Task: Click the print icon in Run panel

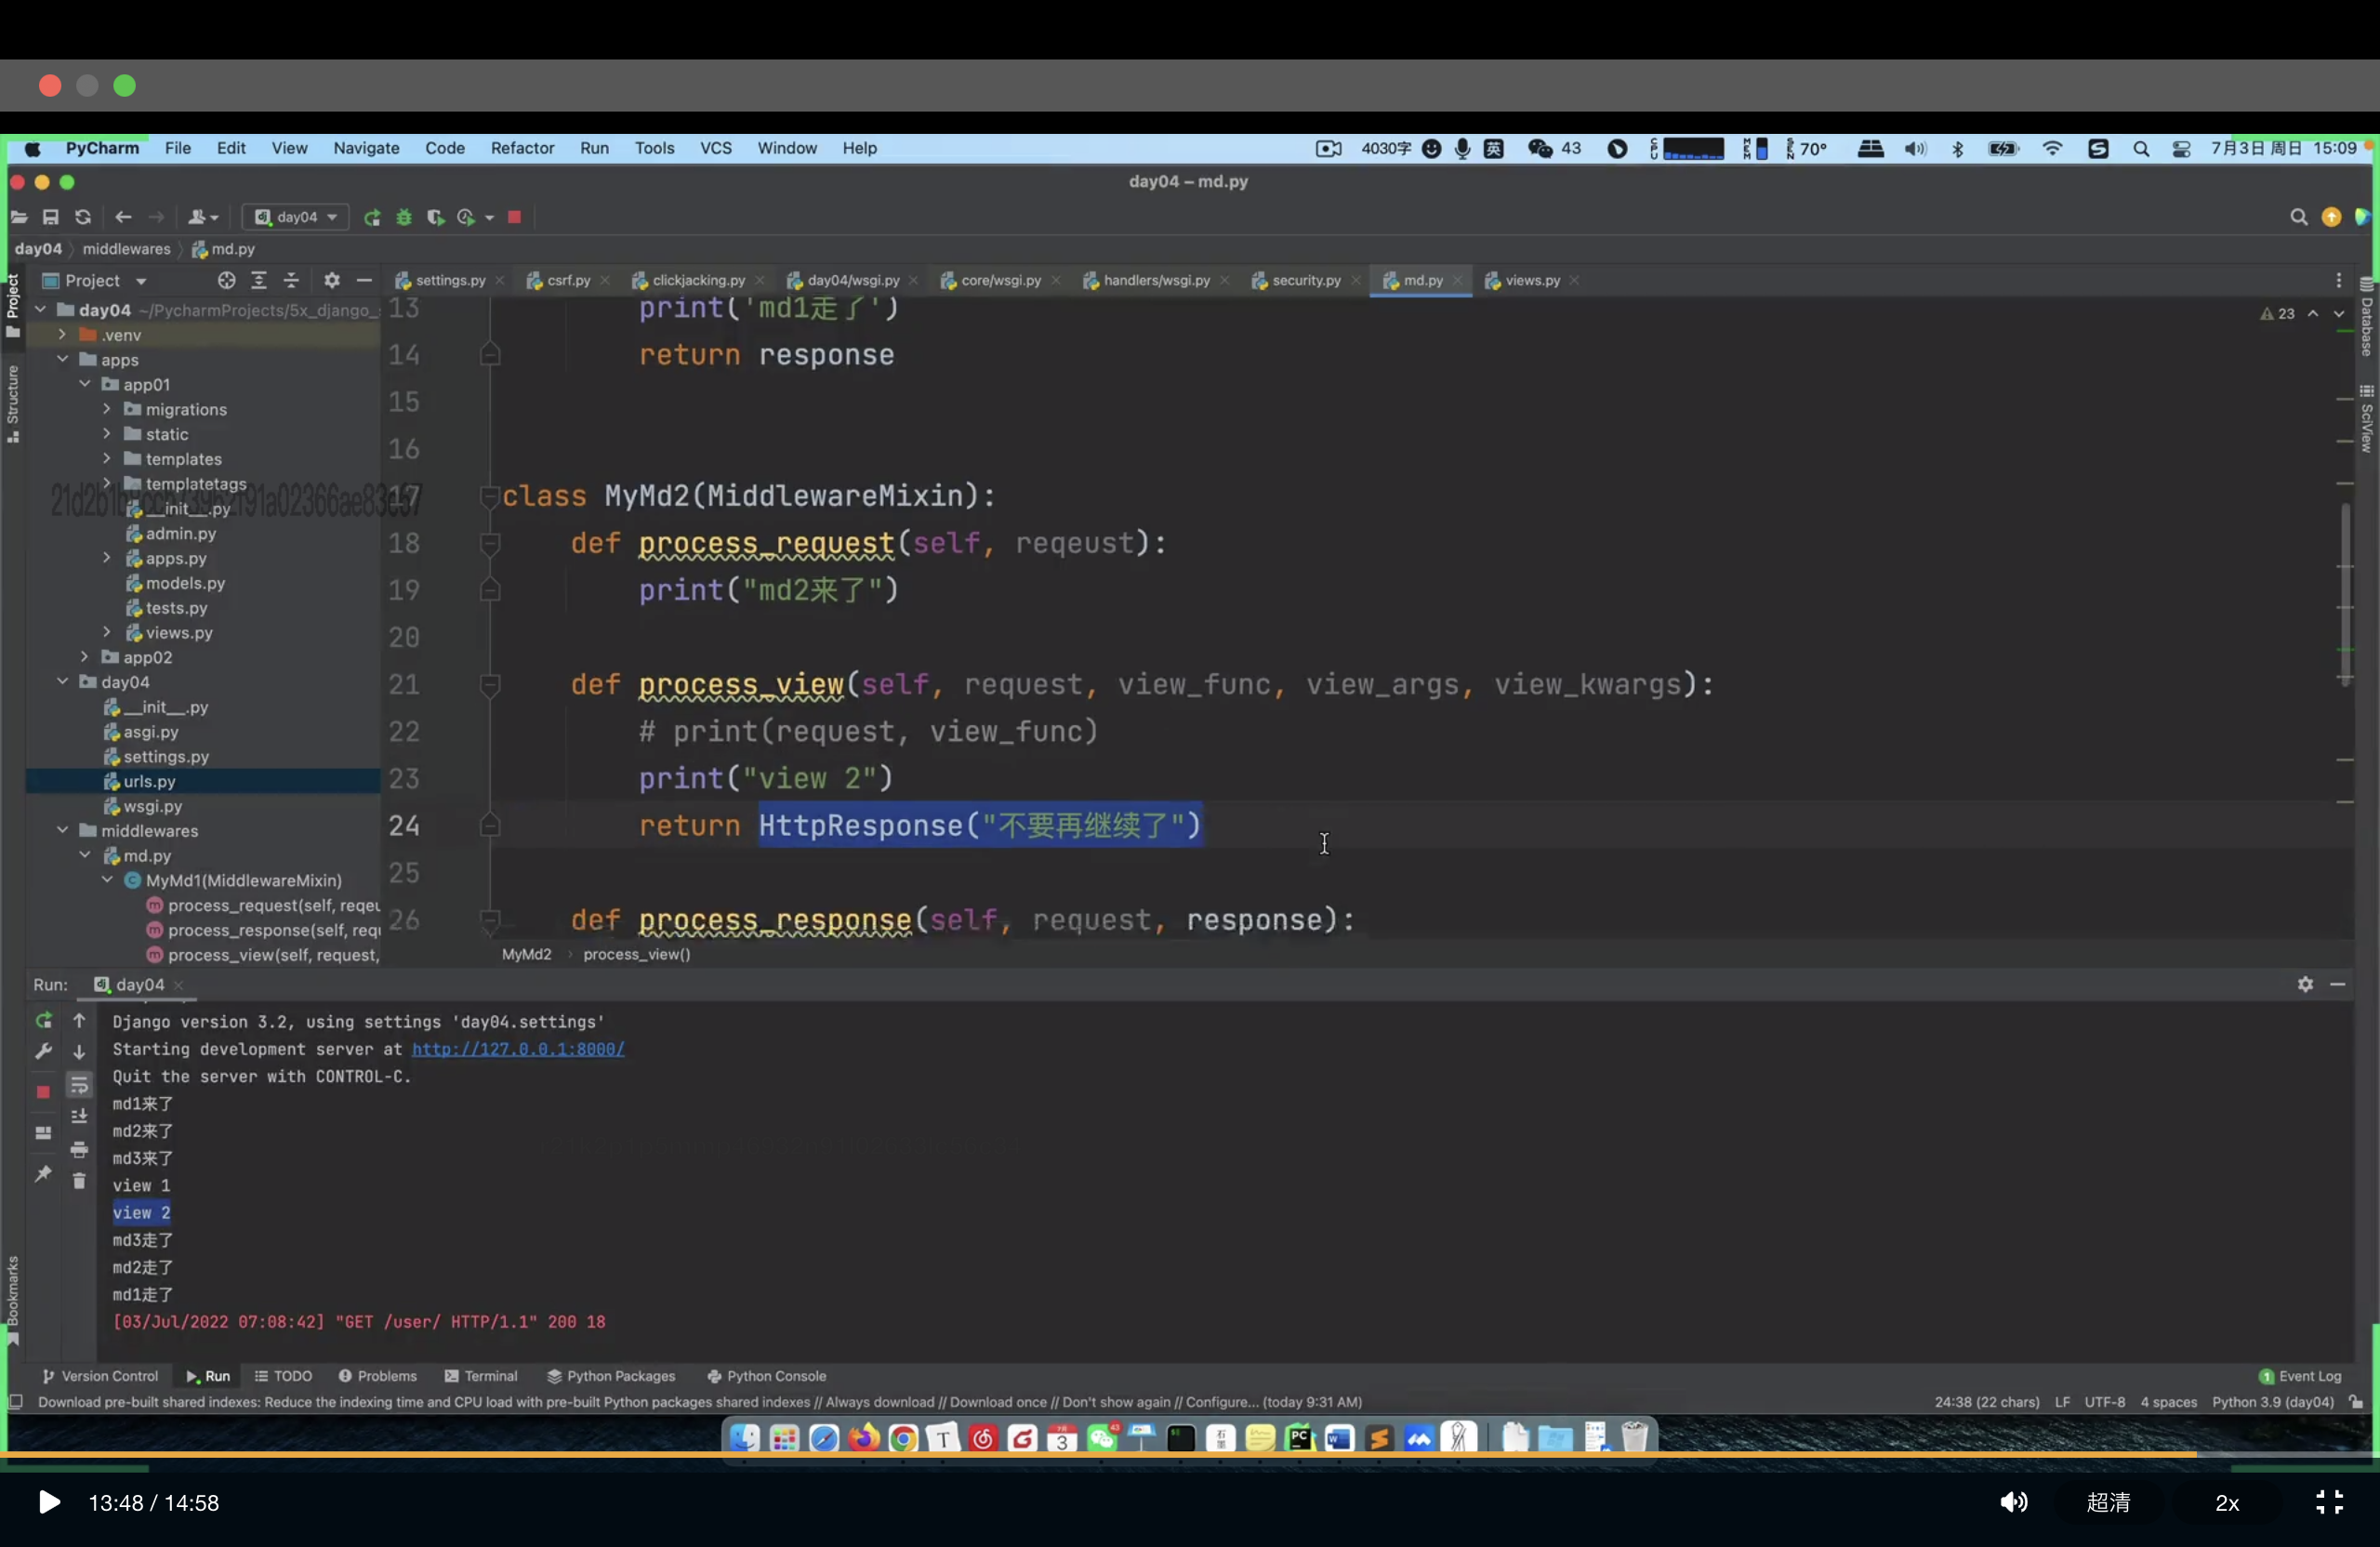Action: (x=79, y=1149)
